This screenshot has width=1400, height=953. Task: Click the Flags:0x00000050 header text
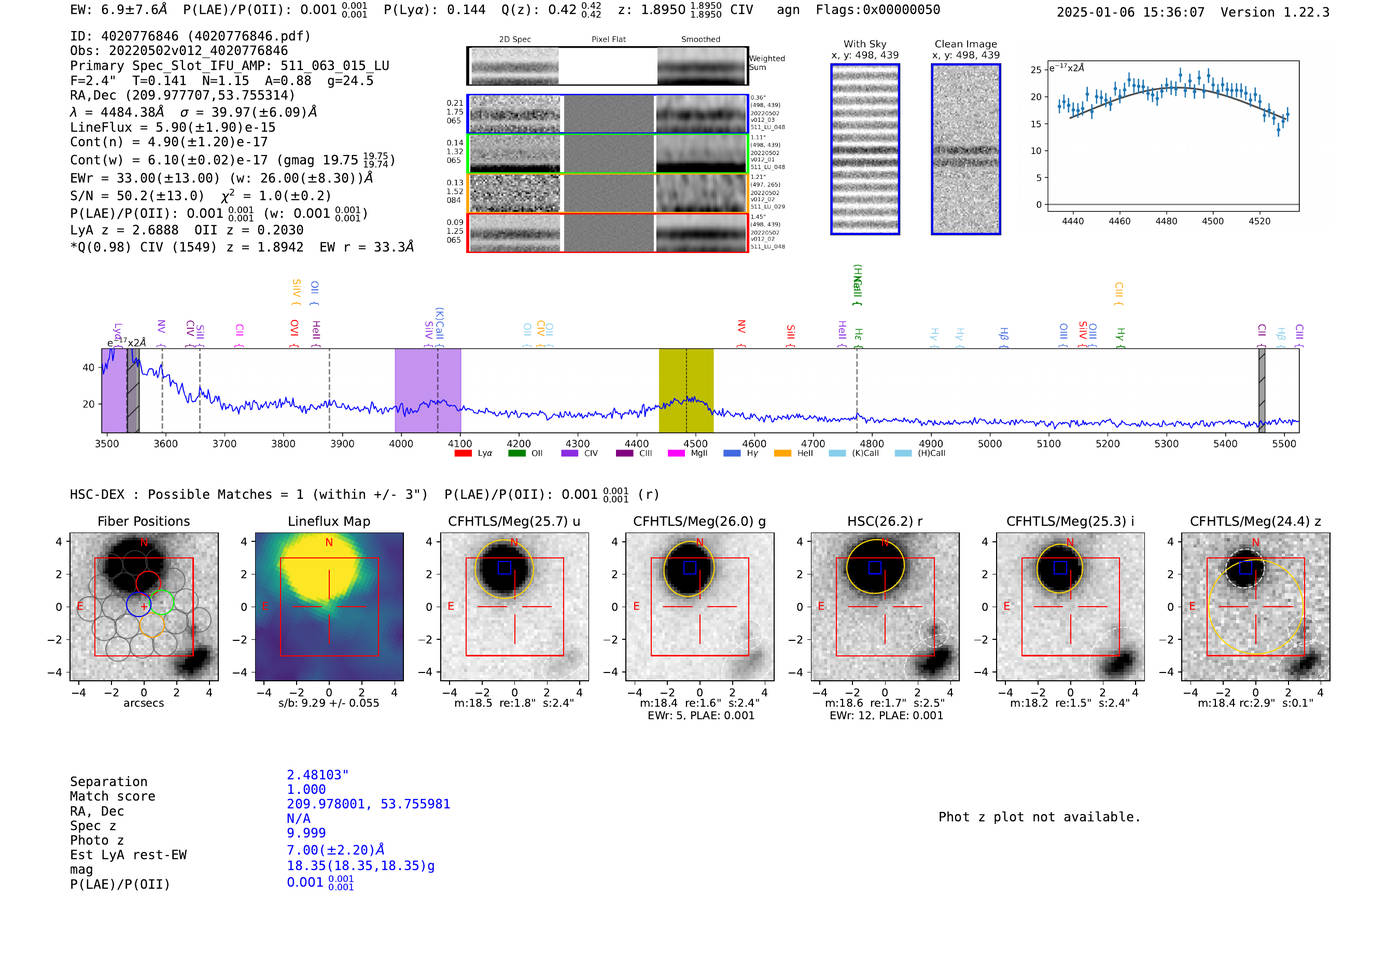pyautogui.click(x=878, y=10)
